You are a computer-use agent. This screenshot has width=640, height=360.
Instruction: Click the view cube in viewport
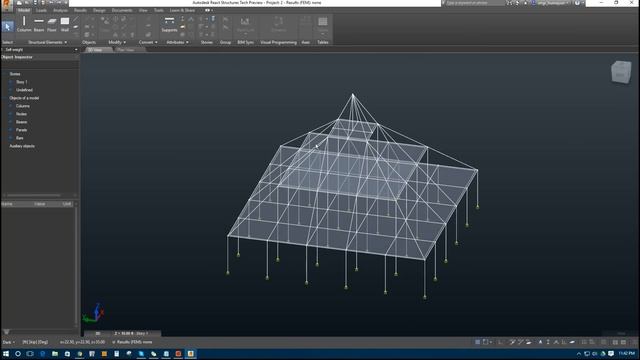pos(621,72)
